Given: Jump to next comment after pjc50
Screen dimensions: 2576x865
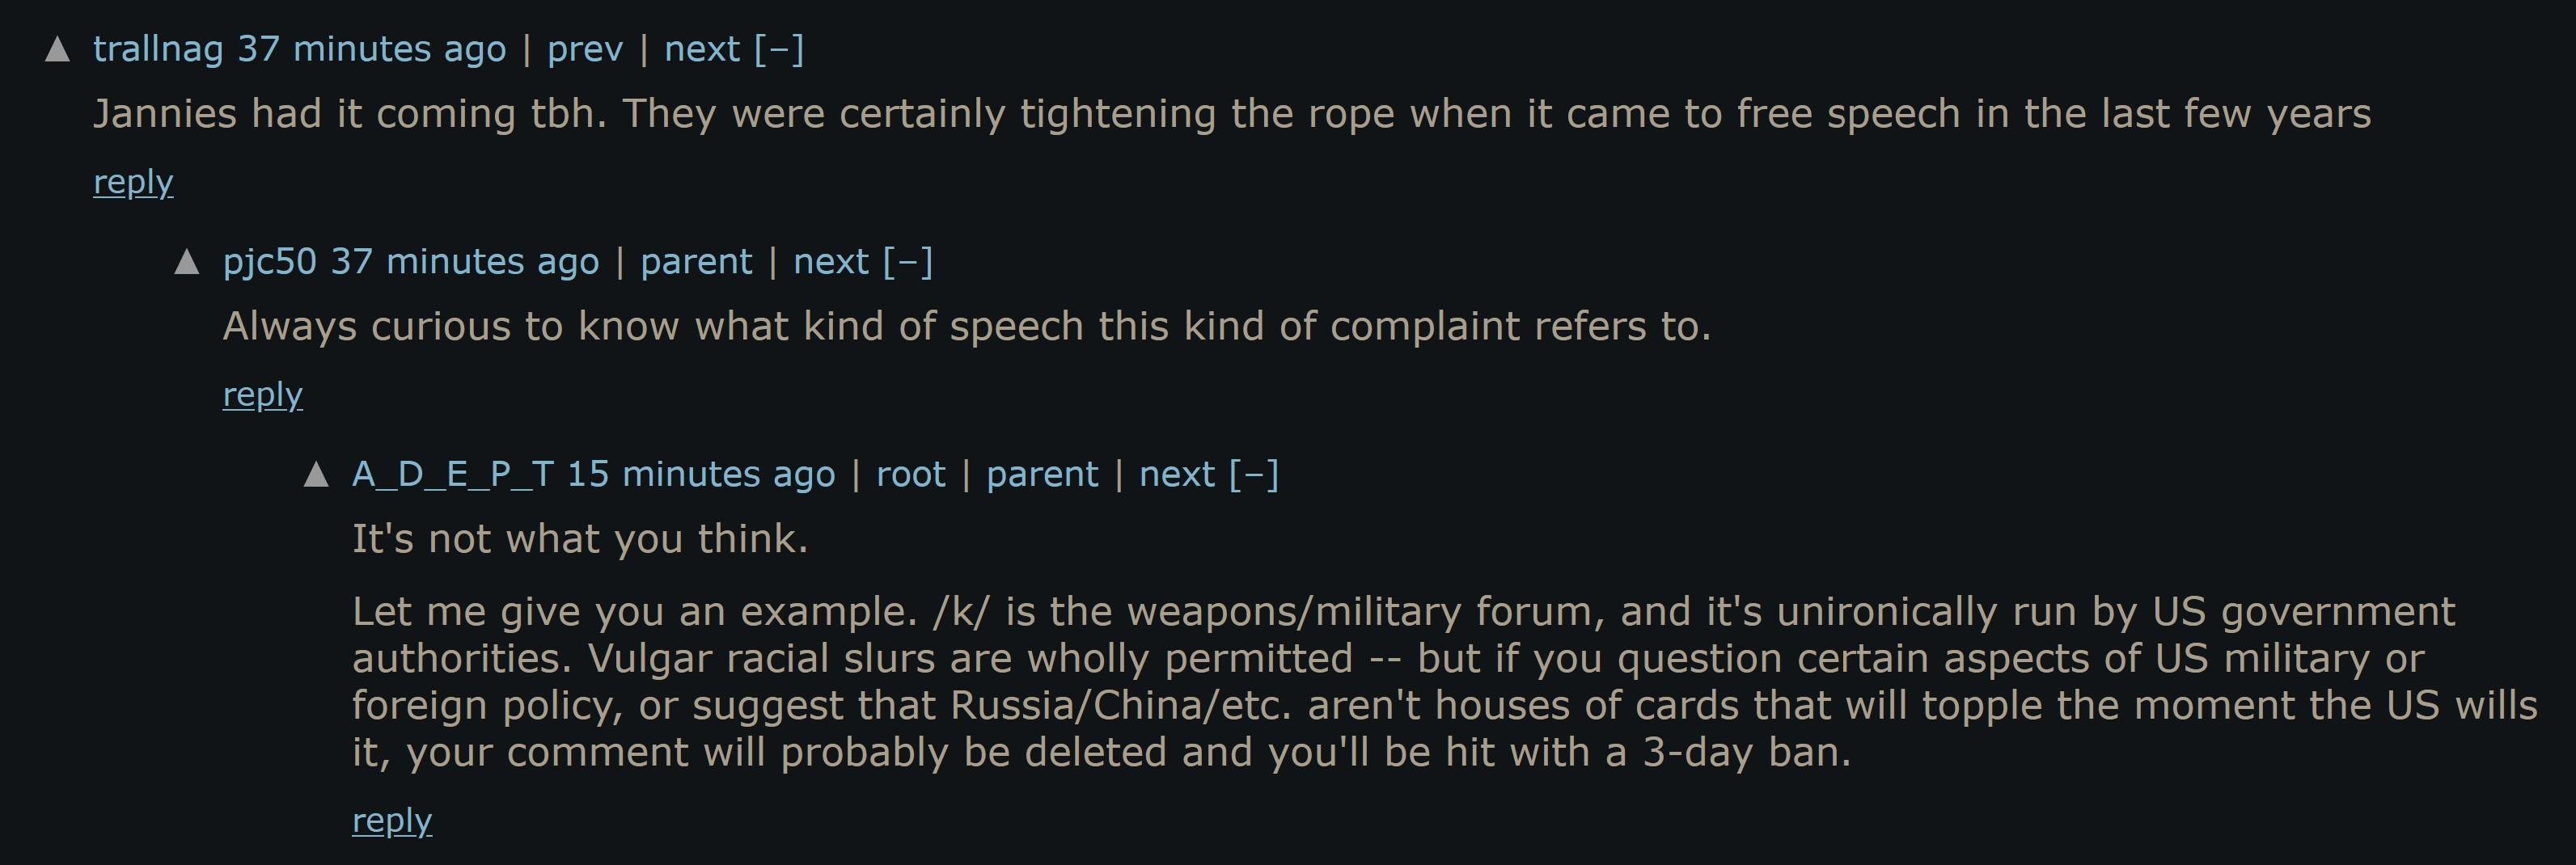Looking at the screenshot, I should (x=831, y=262).
